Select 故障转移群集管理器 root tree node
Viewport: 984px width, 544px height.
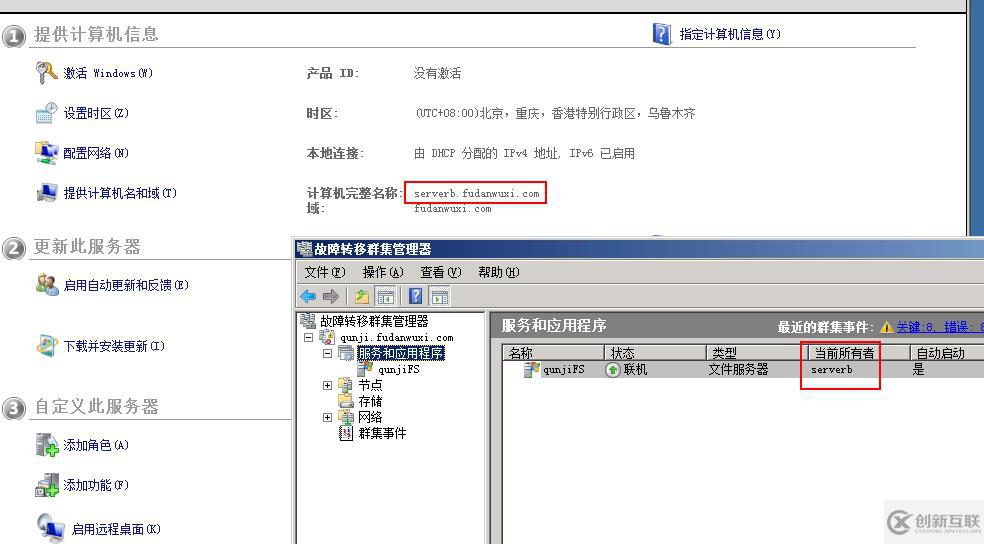(374, 321)
